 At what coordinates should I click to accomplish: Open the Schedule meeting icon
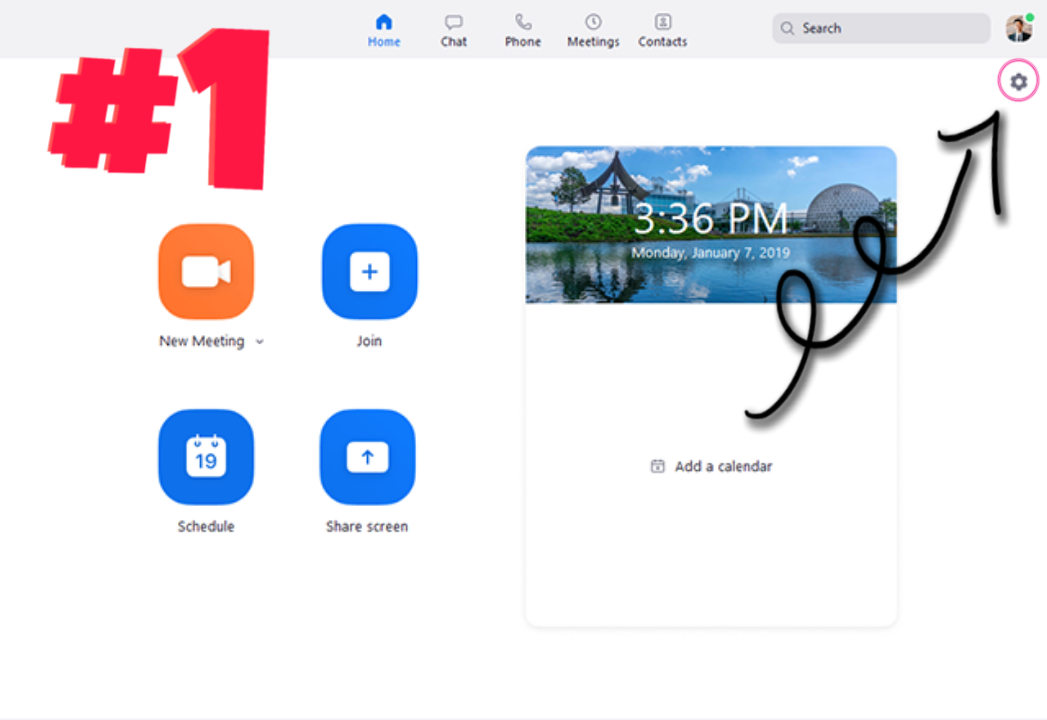coord(205,457)
